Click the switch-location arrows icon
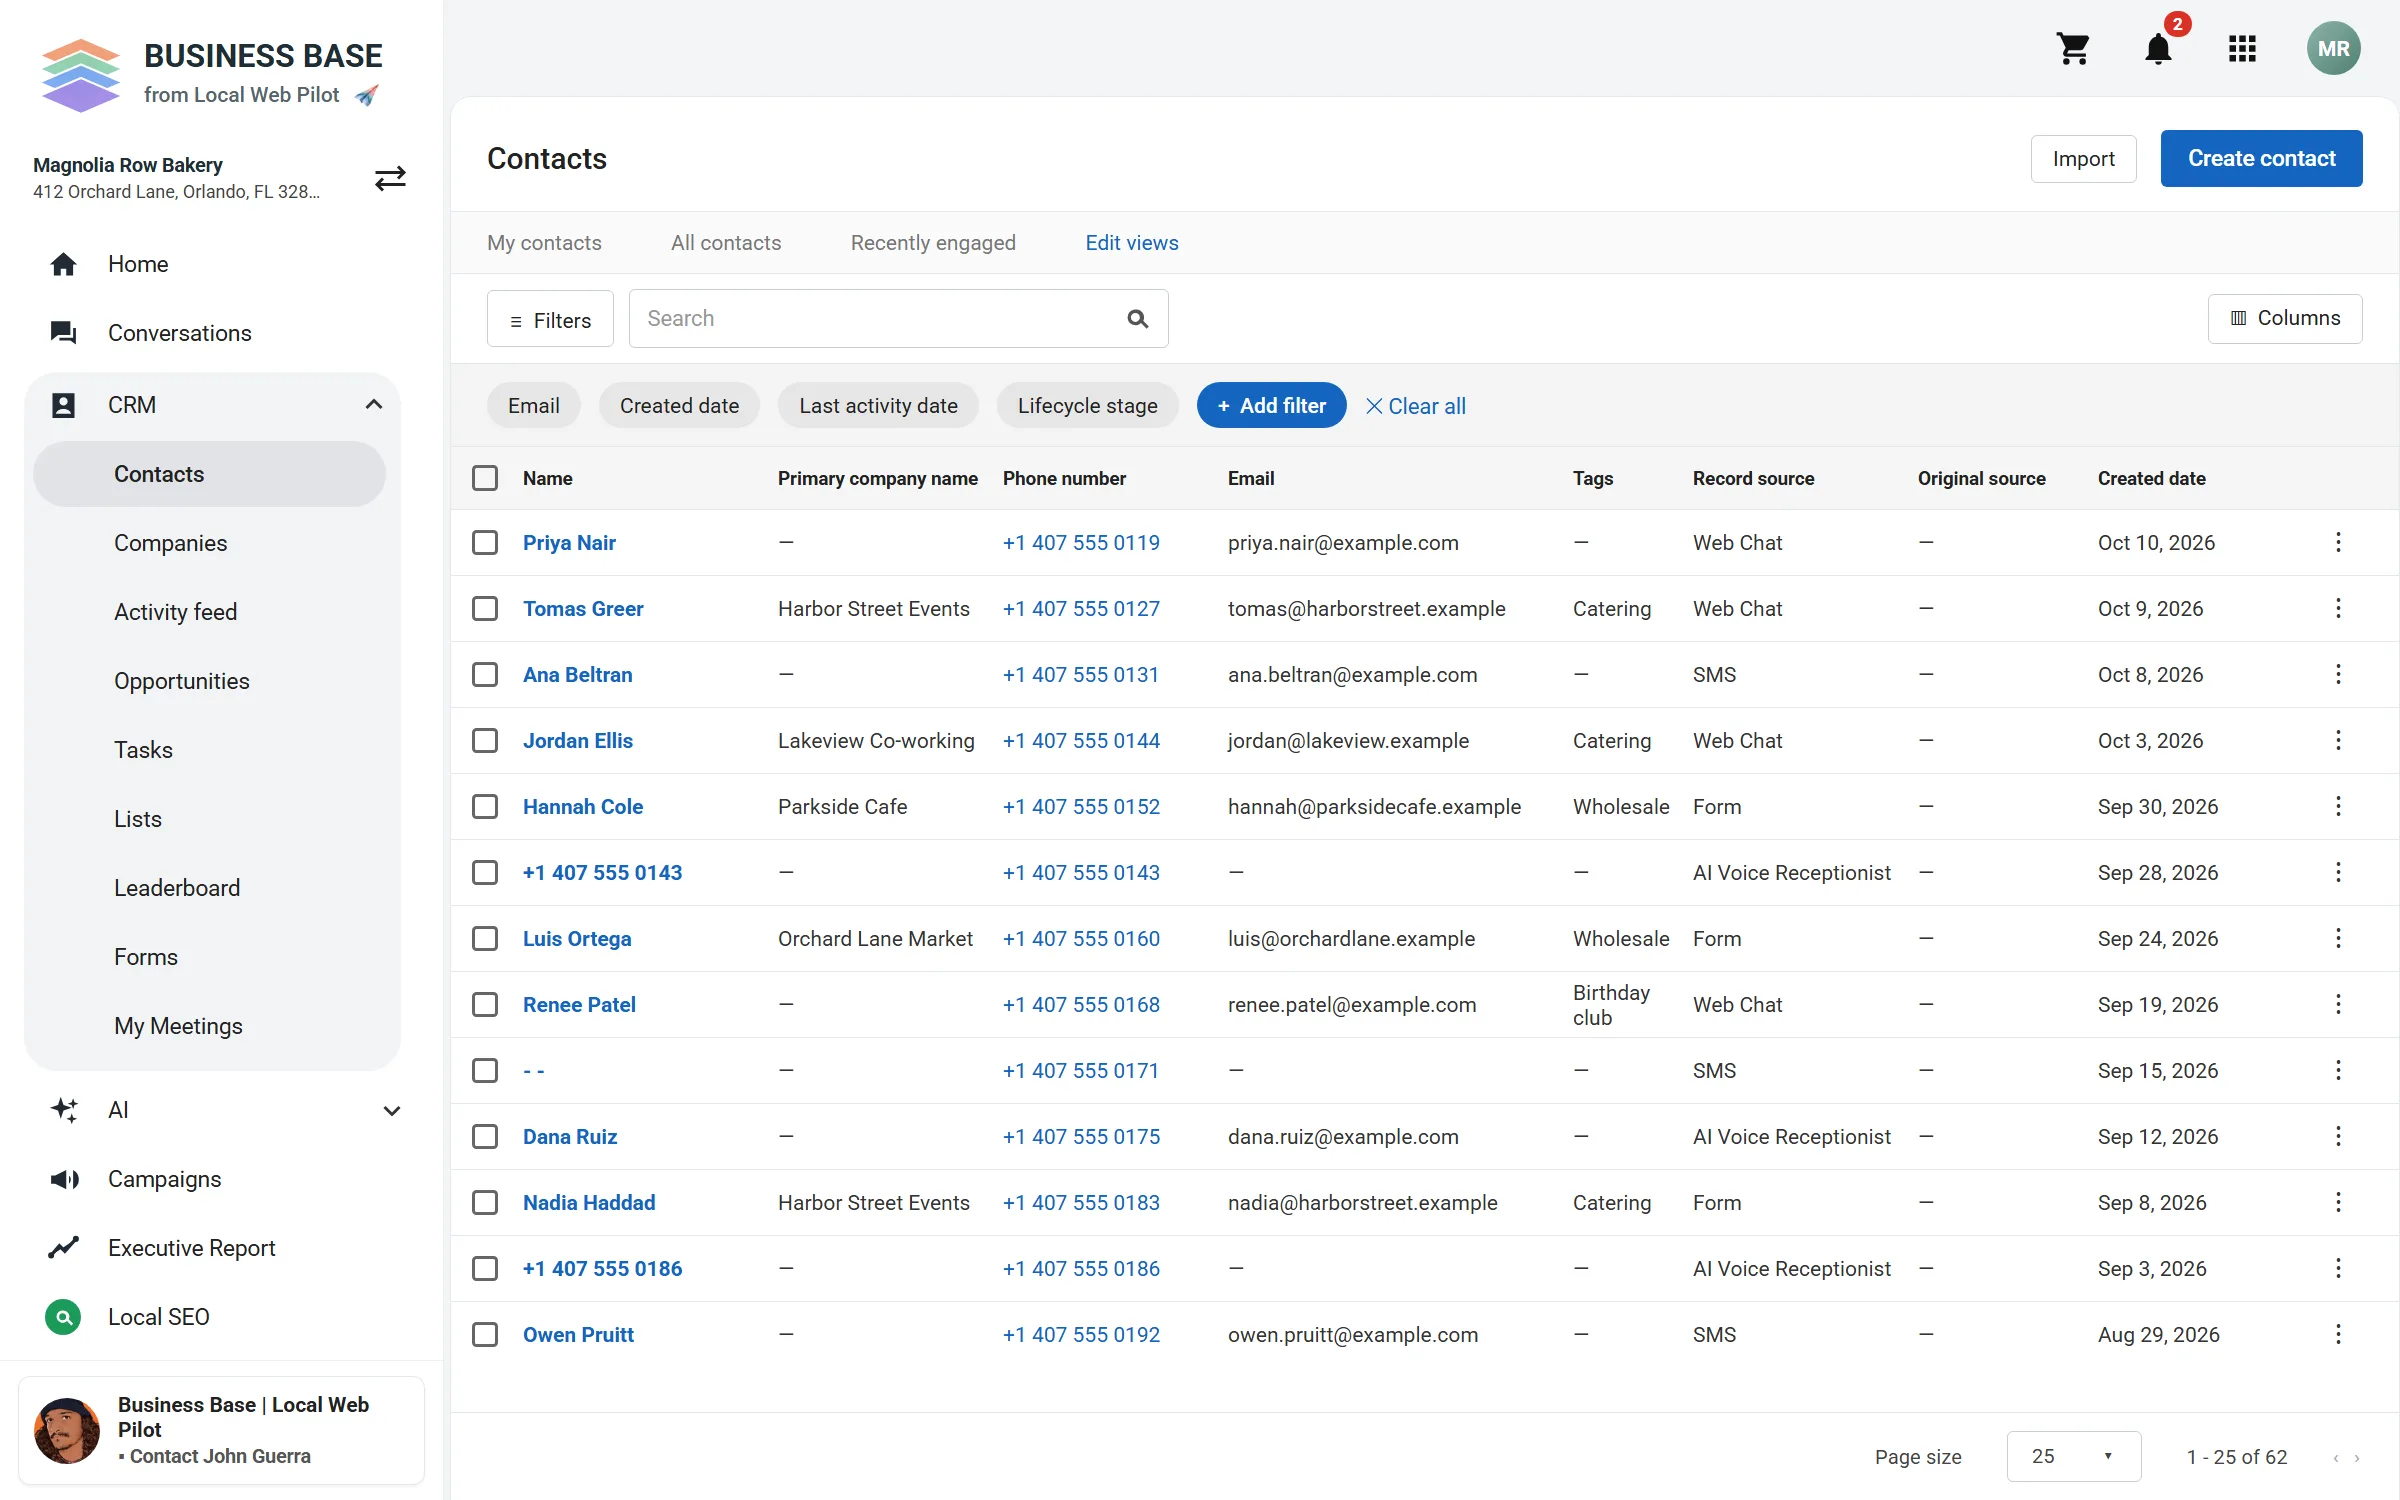2400x1500 pixels. [390, 178]
